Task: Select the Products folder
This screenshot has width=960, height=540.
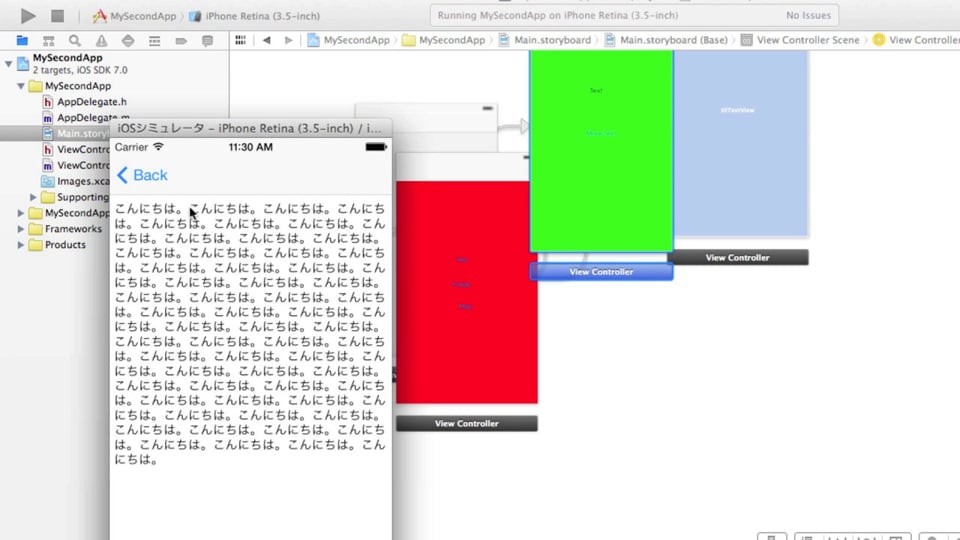Action: (x=58, y=245)
